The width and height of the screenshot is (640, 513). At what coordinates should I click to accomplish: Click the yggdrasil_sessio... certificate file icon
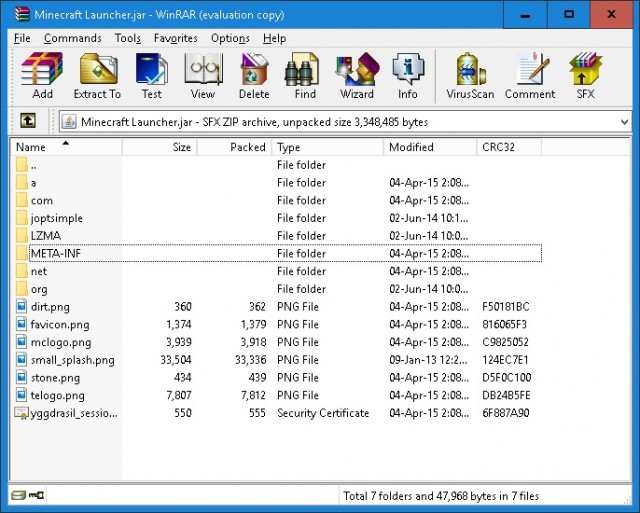click(x=21, y=413)
